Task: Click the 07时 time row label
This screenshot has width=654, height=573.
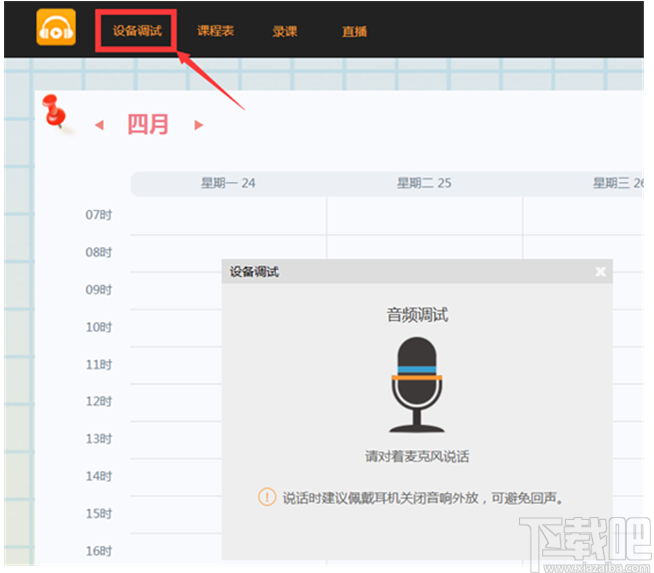Action: (x=99, y=215)
